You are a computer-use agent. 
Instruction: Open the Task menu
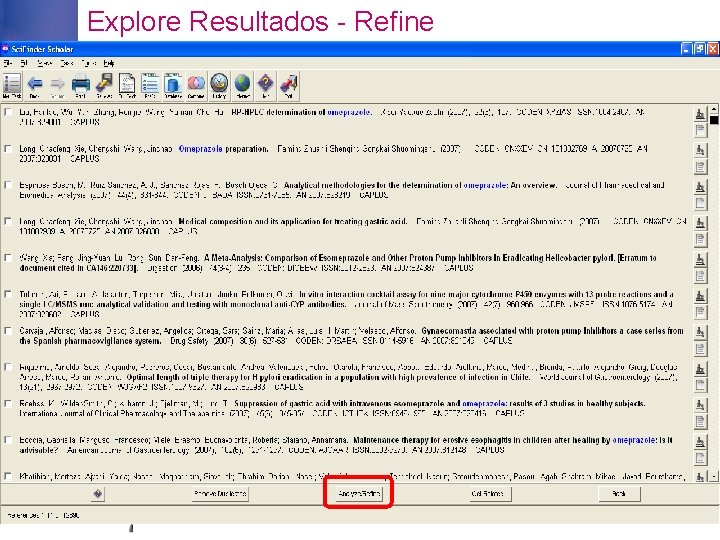67,63
